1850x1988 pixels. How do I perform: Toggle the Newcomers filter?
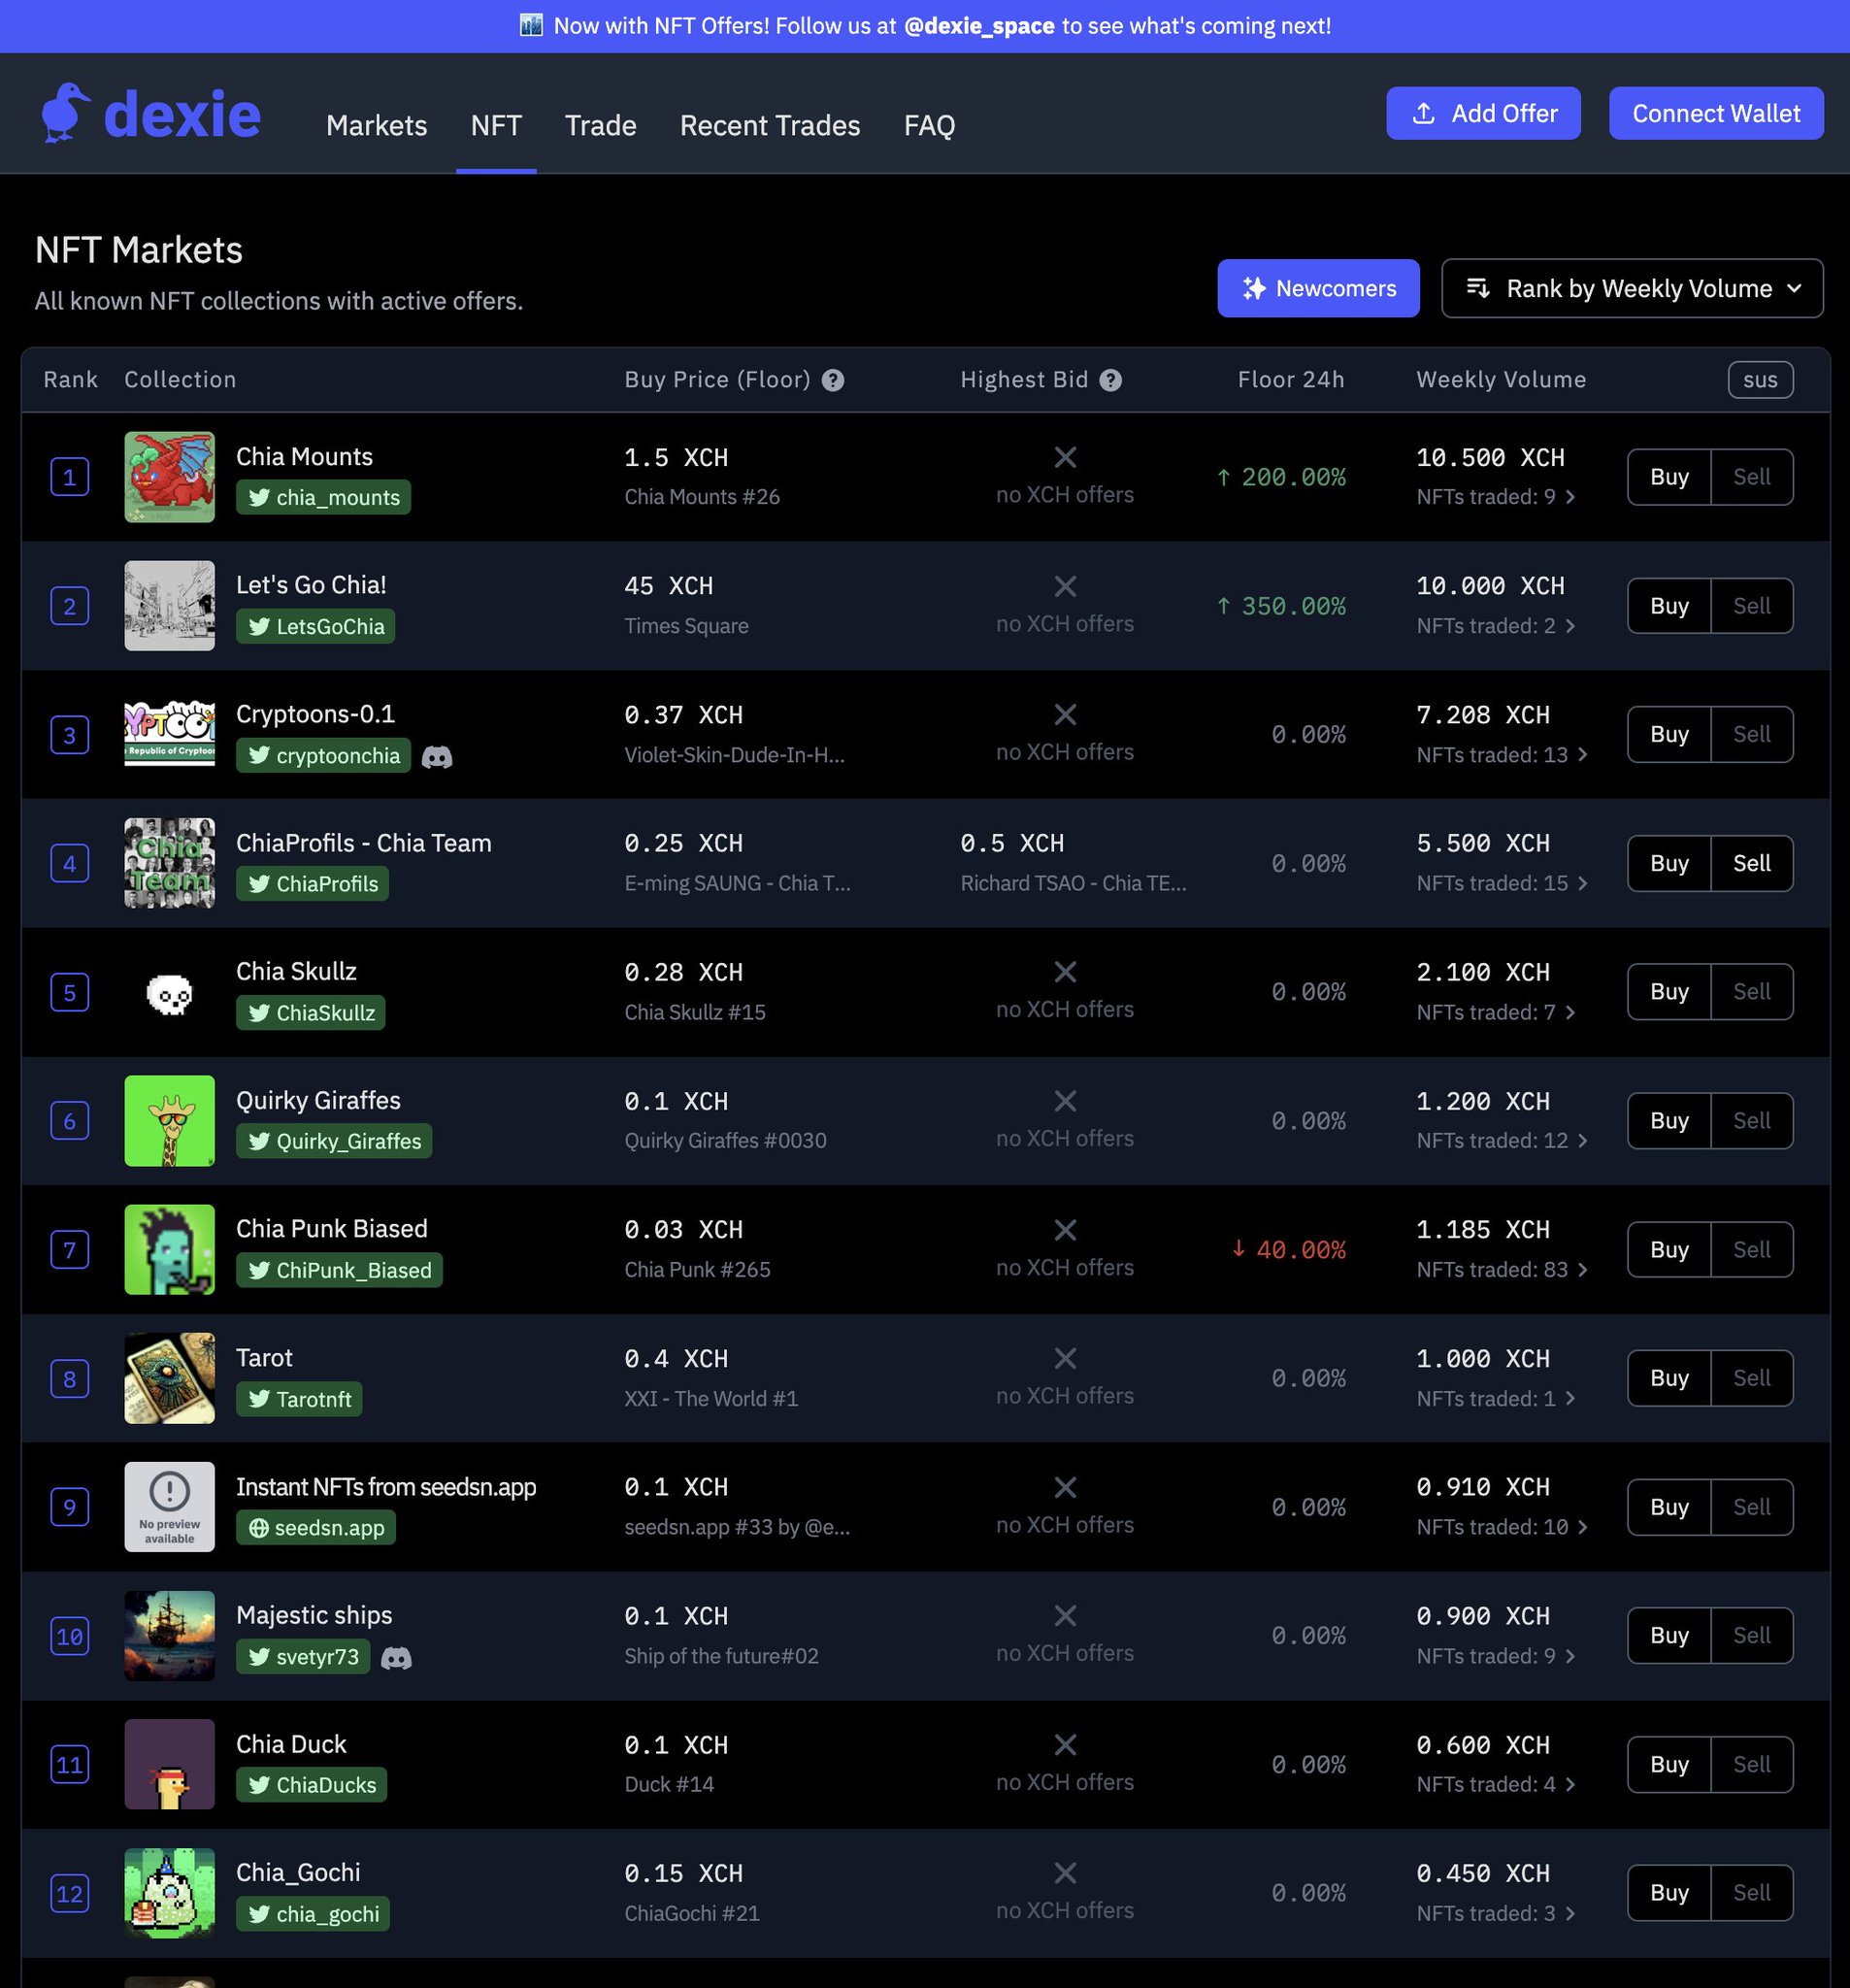tap(1318, 288)
